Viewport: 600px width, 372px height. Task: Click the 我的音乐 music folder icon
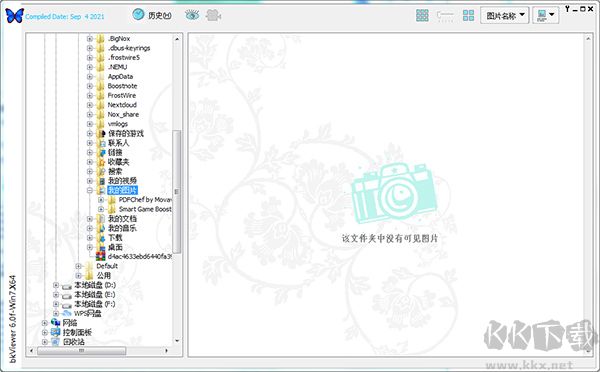(x=101, y=228)
